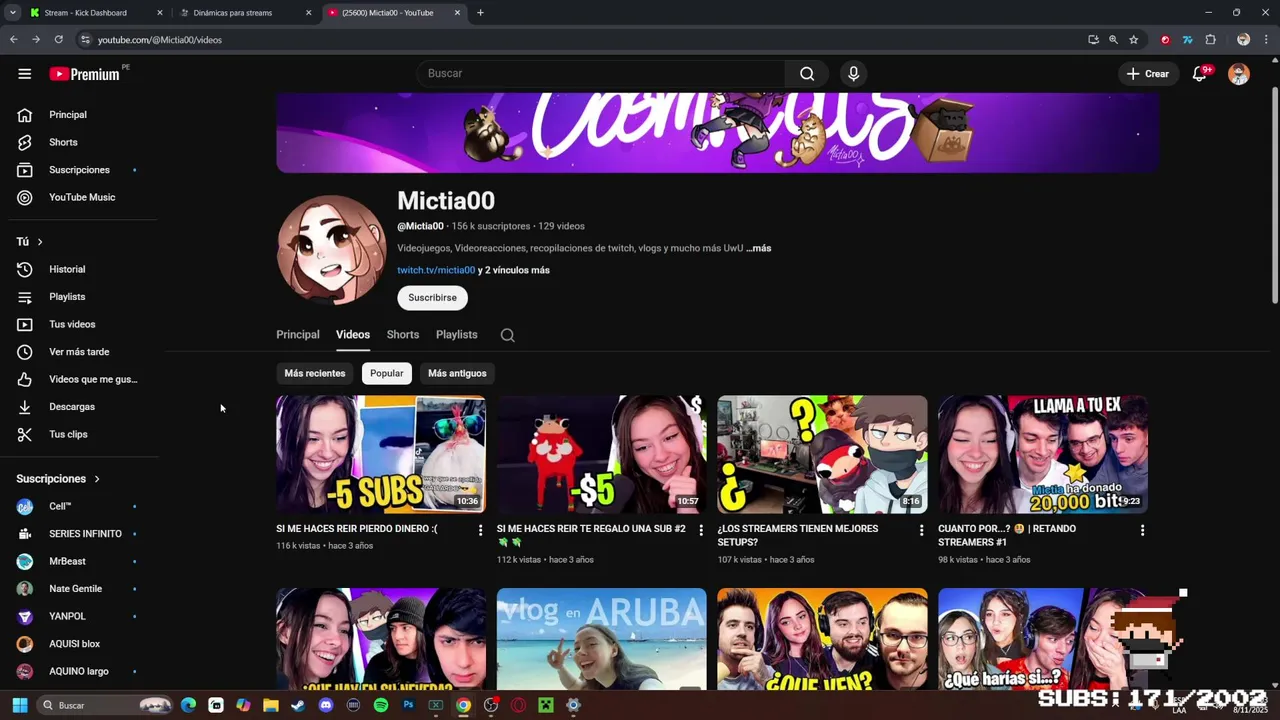Sort videos by Más recientes
1280x720 pixels.
(x=315, y=373)
